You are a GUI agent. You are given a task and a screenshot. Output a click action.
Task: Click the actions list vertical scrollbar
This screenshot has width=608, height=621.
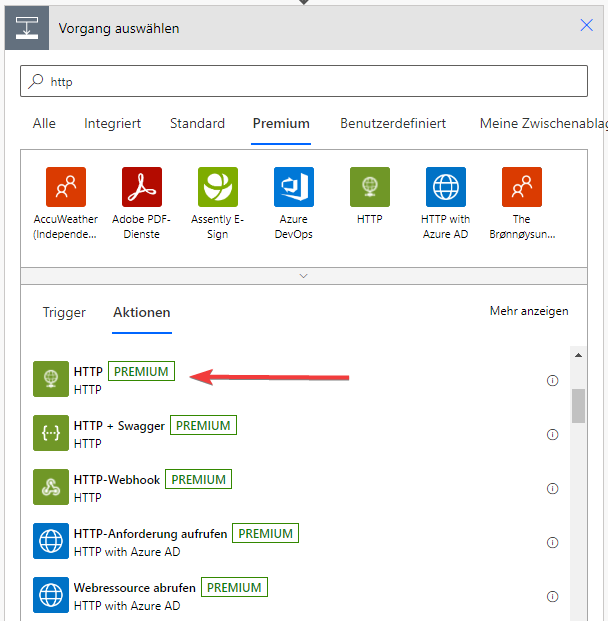(x=578, y=405)
